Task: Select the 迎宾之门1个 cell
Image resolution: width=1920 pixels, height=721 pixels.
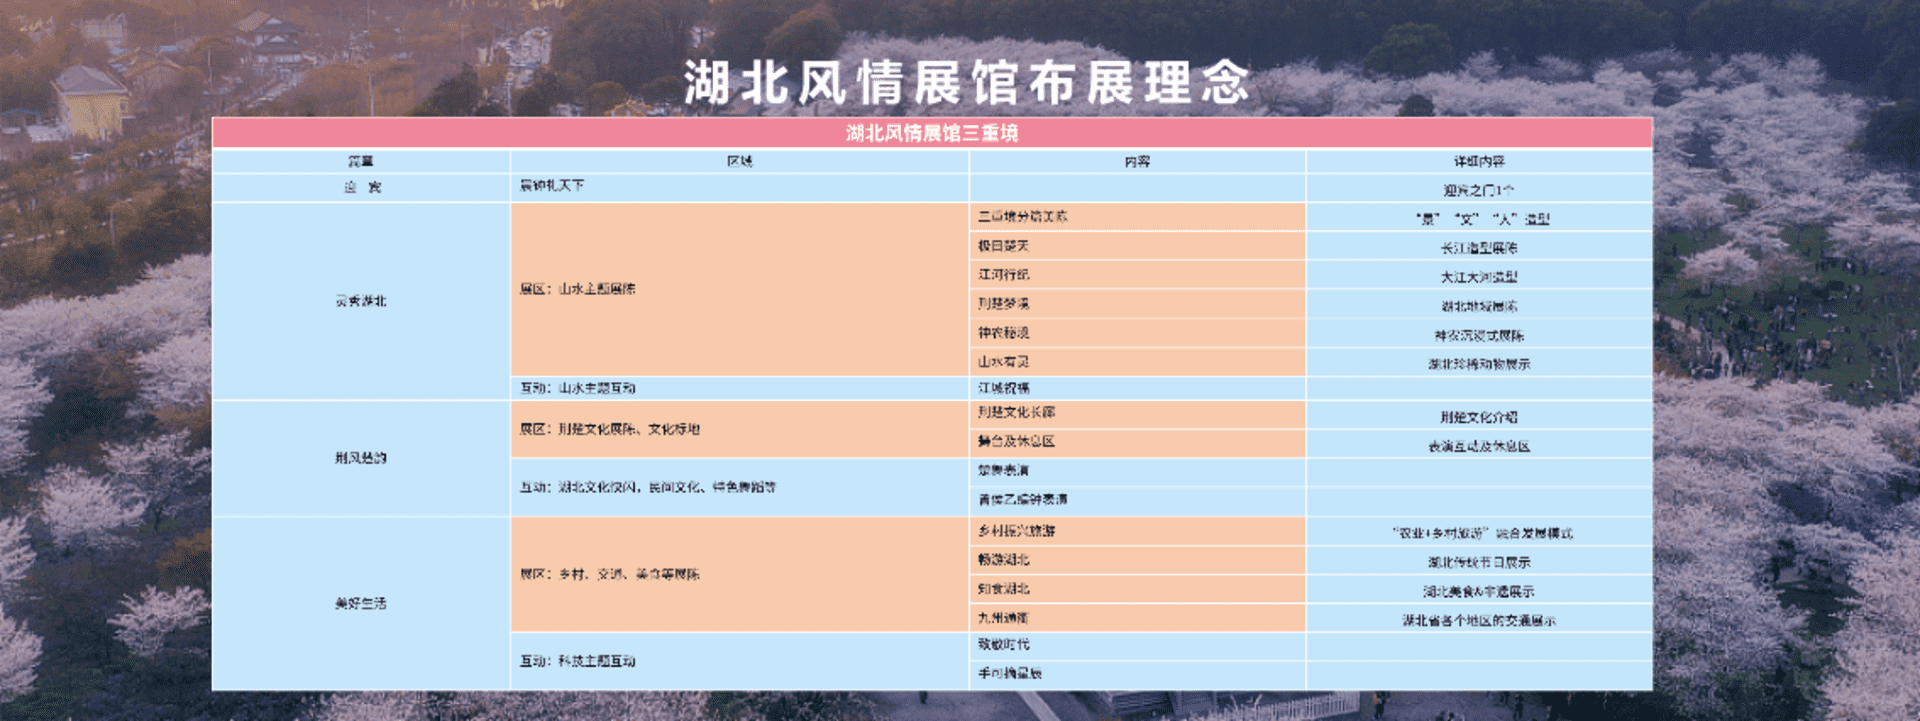Action: pos(1479,190)
